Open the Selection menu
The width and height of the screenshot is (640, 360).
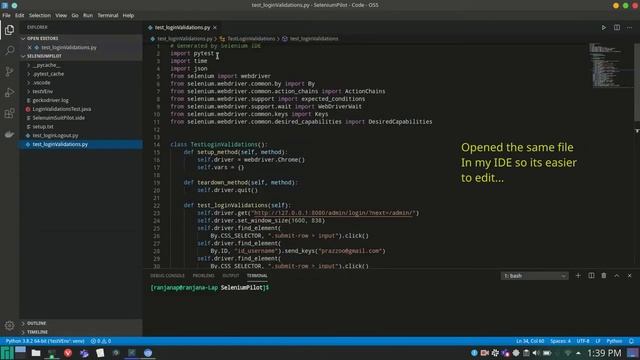[40, 16]
